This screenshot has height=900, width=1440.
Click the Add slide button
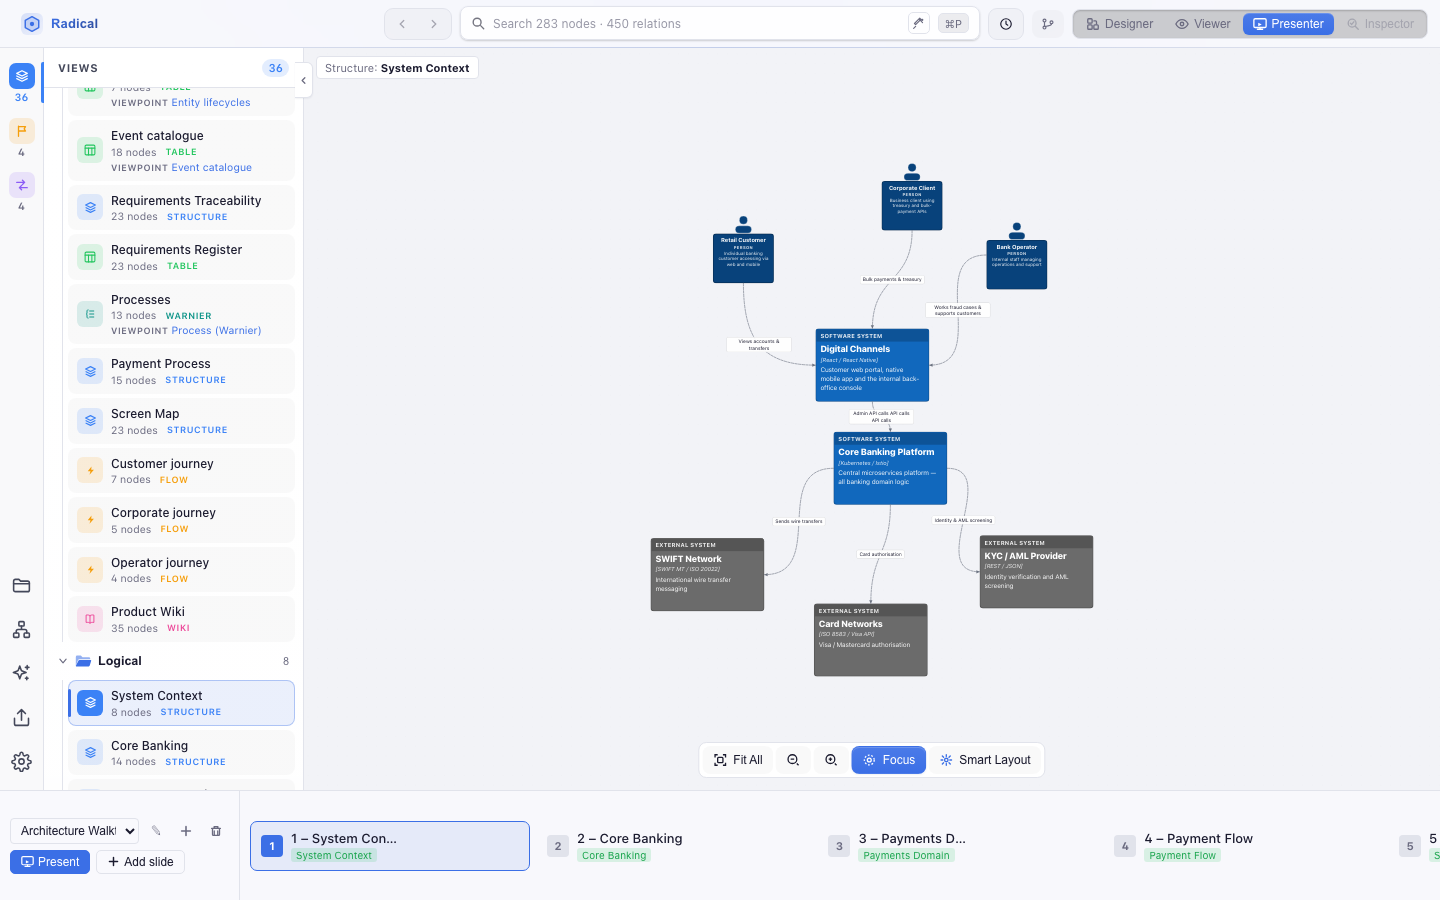[x=140, y=862]
